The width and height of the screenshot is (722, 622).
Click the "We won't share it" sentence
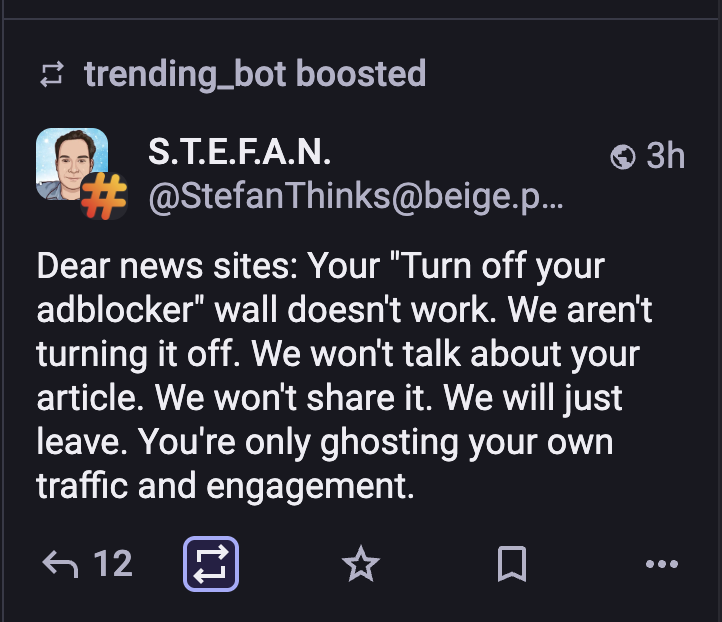339,398
